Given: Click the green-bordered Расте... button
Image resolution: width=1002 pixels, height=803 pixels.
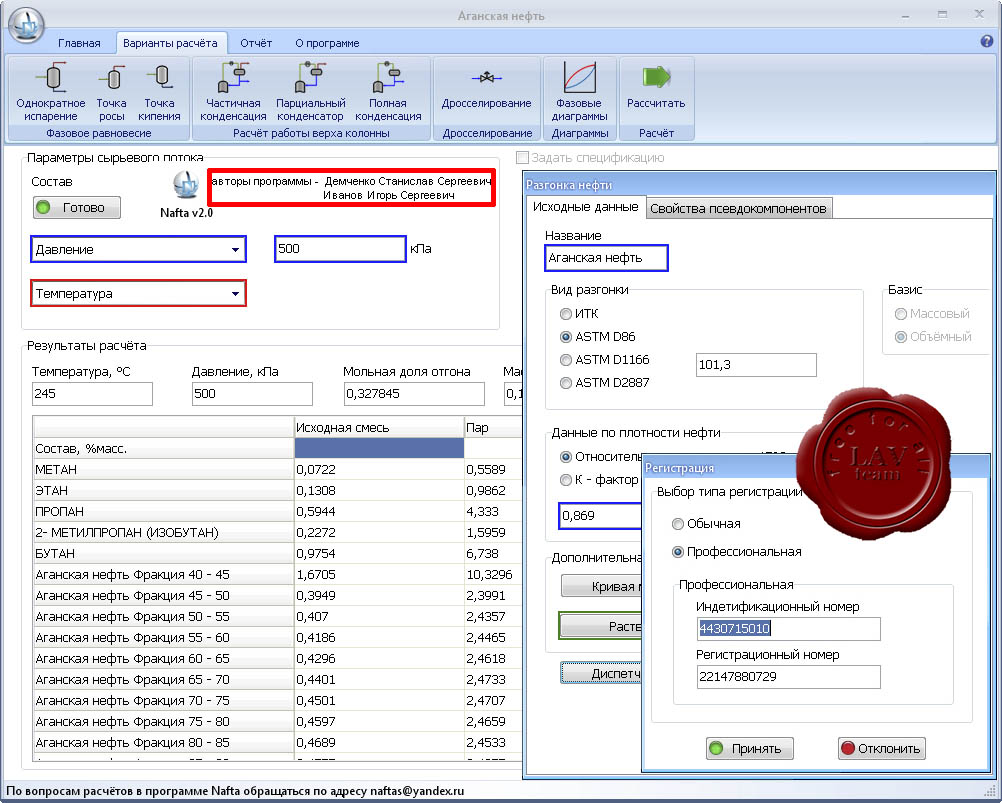Looking at the screenshot, I should (600, 626).
